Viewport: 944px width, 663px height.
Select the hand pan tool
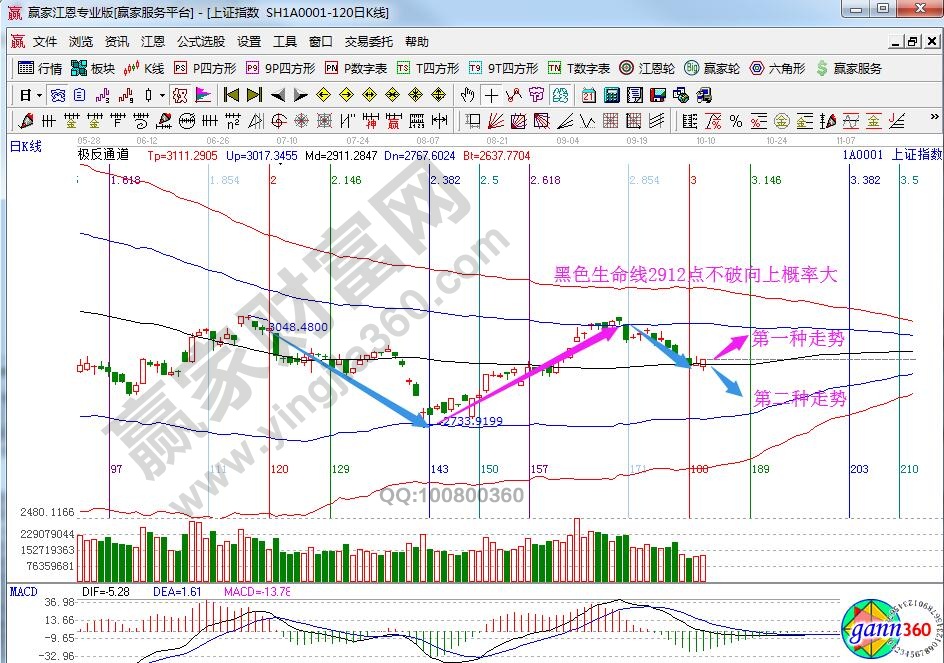click(467, 95)
